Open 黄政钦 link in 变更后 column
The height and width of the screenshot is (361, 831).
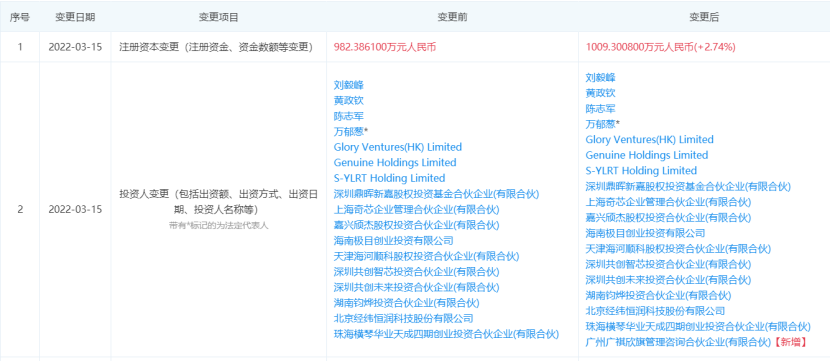tap(600, 93)
